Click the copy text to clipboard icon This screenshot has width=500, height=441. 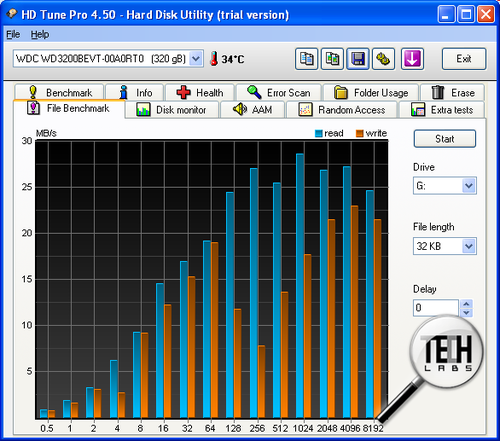tap(306, 59)
